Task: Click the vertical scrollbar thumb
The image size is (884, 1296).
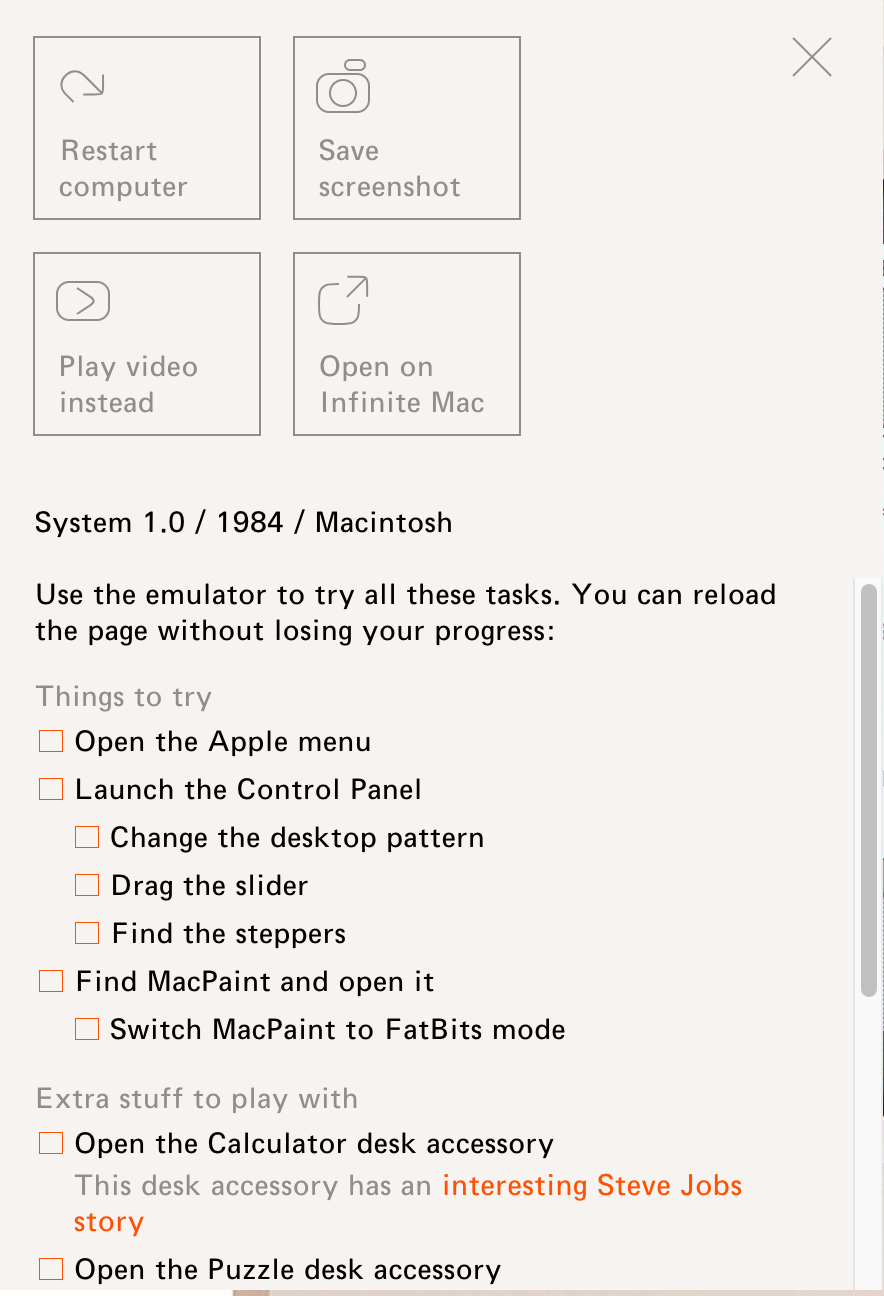Action: point(869,790)
